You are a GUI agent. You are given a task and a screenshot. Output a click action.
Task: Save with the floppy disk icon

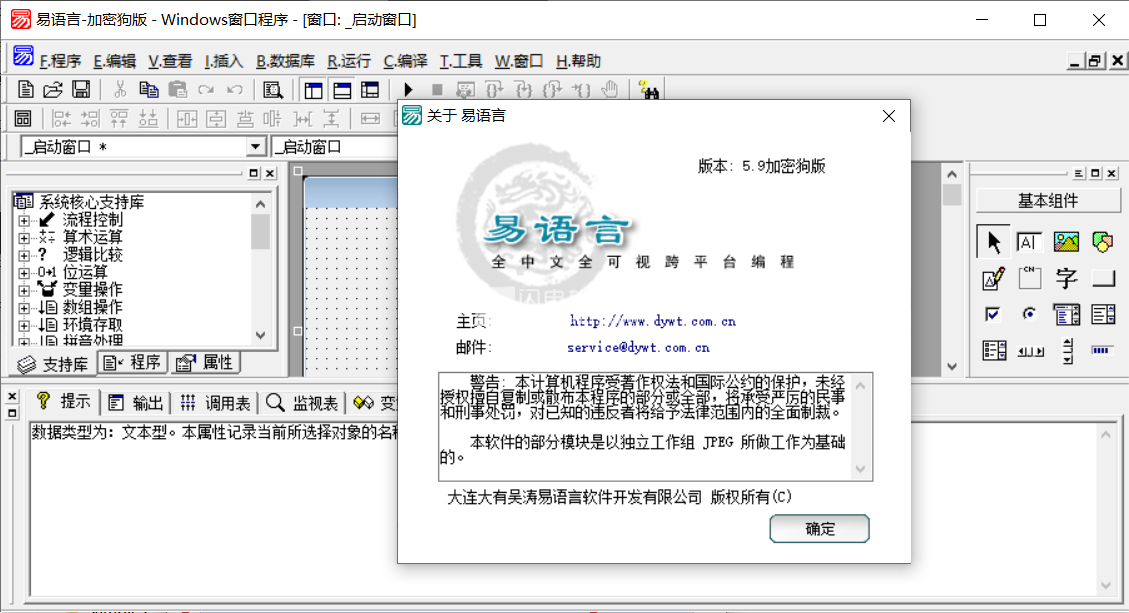pyautogui.click(x=81, y=89)
